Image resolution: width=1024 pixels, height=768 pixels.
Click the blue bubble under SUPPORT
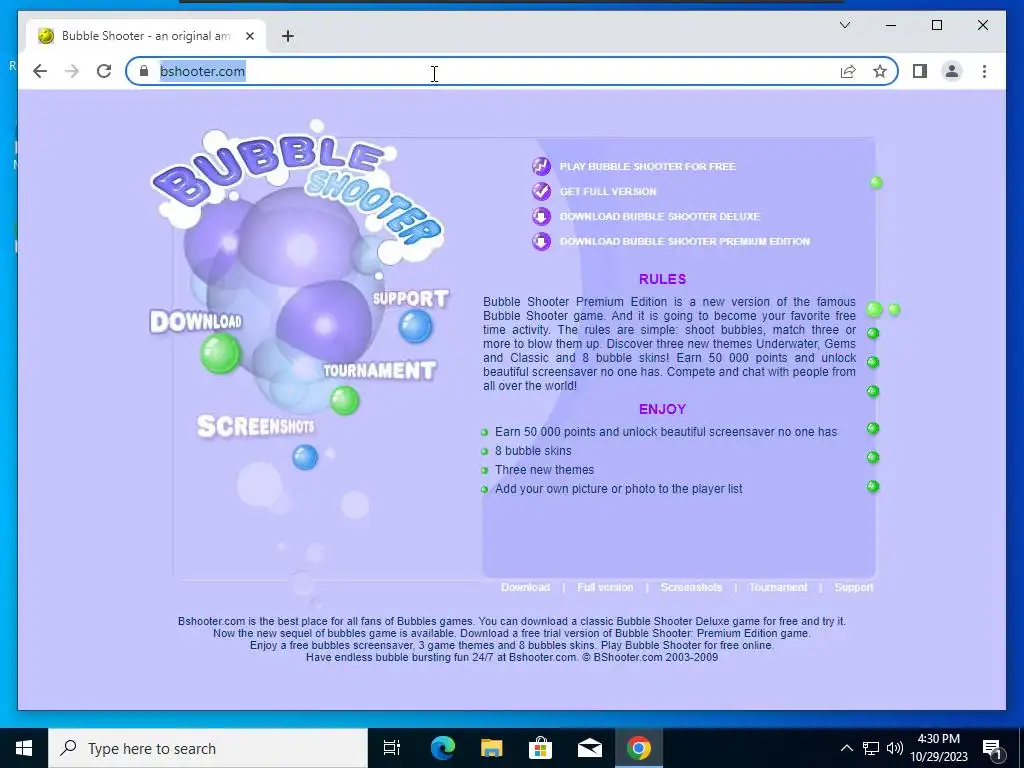point(415,327)
